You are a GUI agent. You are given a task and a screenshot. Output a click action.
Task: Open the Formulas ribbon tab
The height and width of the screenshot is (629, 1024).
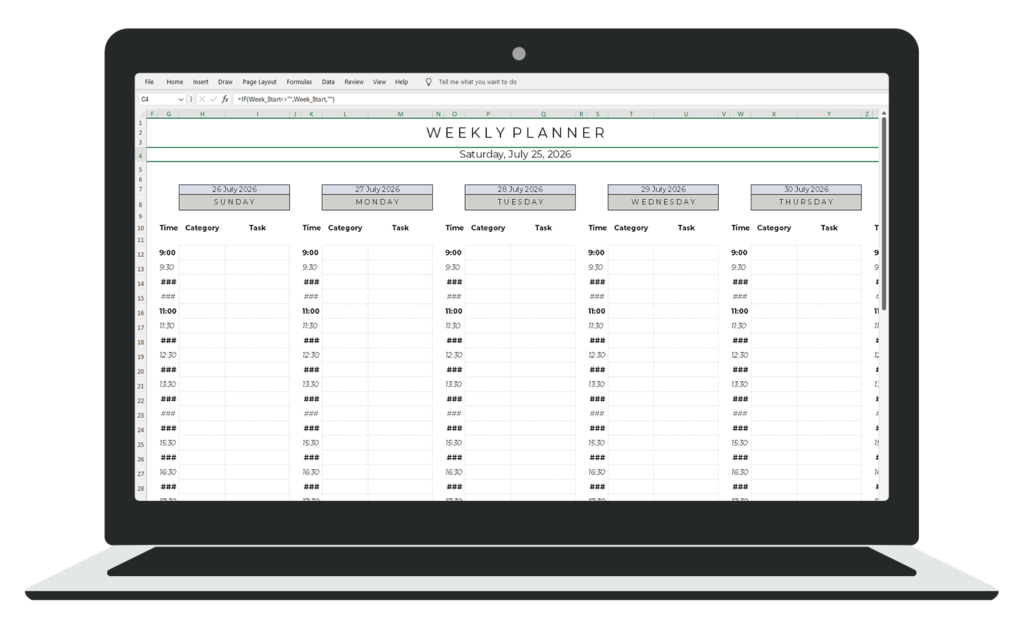pyautogui.click(x=299, y=82)
